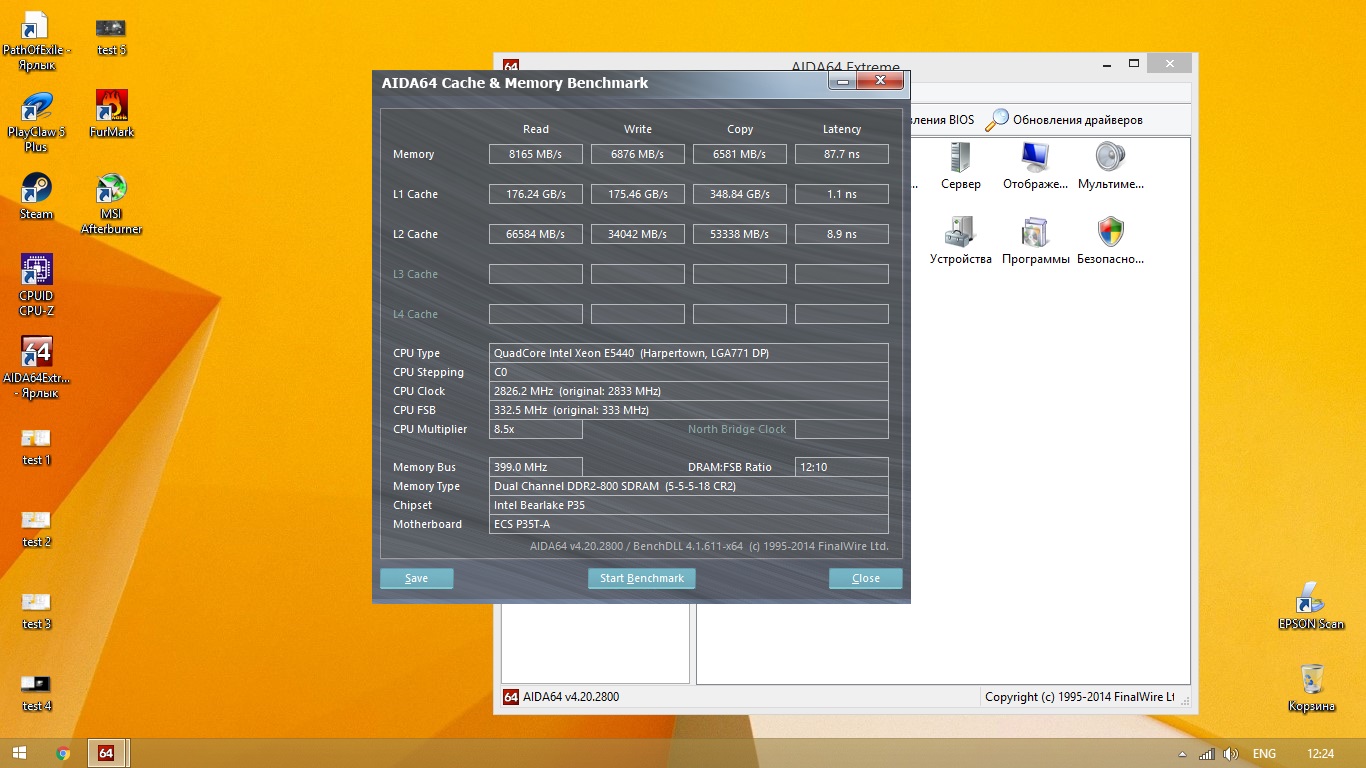1366x768 pixels.
Task: Click the L1 Cache Write value 175.46 GB/s
Action: coord(638,194)
